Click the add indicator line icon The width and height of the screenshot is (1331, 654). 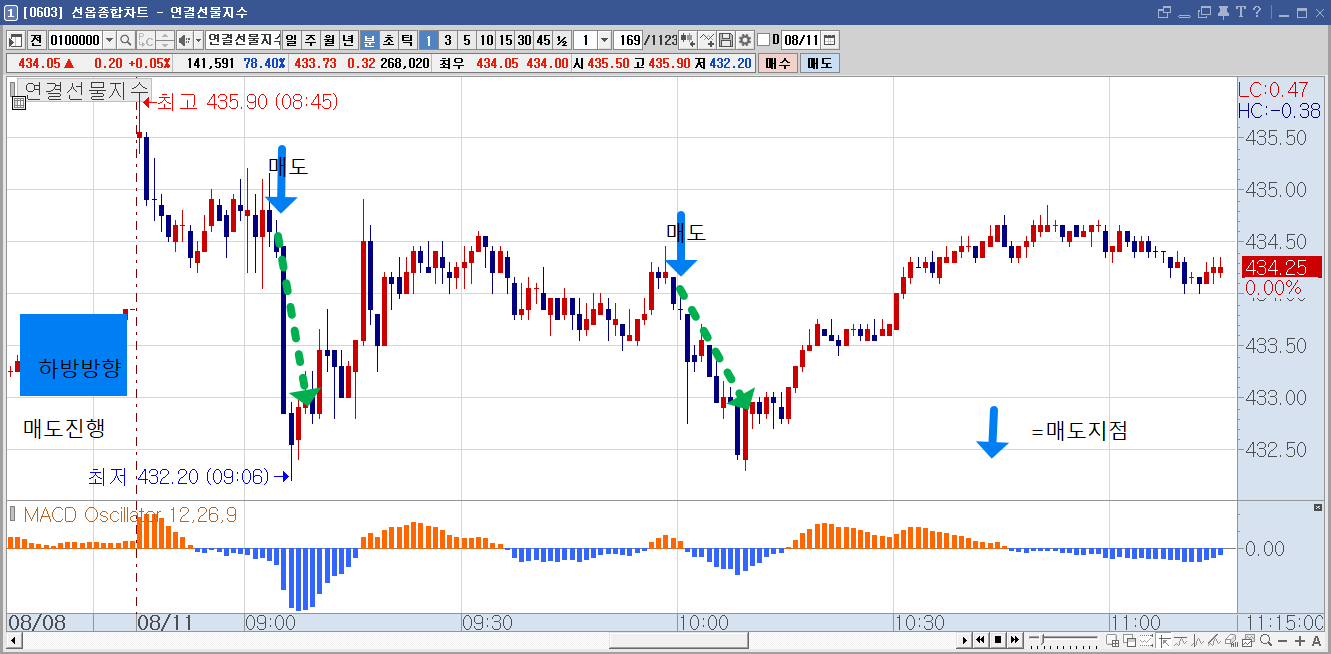coord(707,40)
